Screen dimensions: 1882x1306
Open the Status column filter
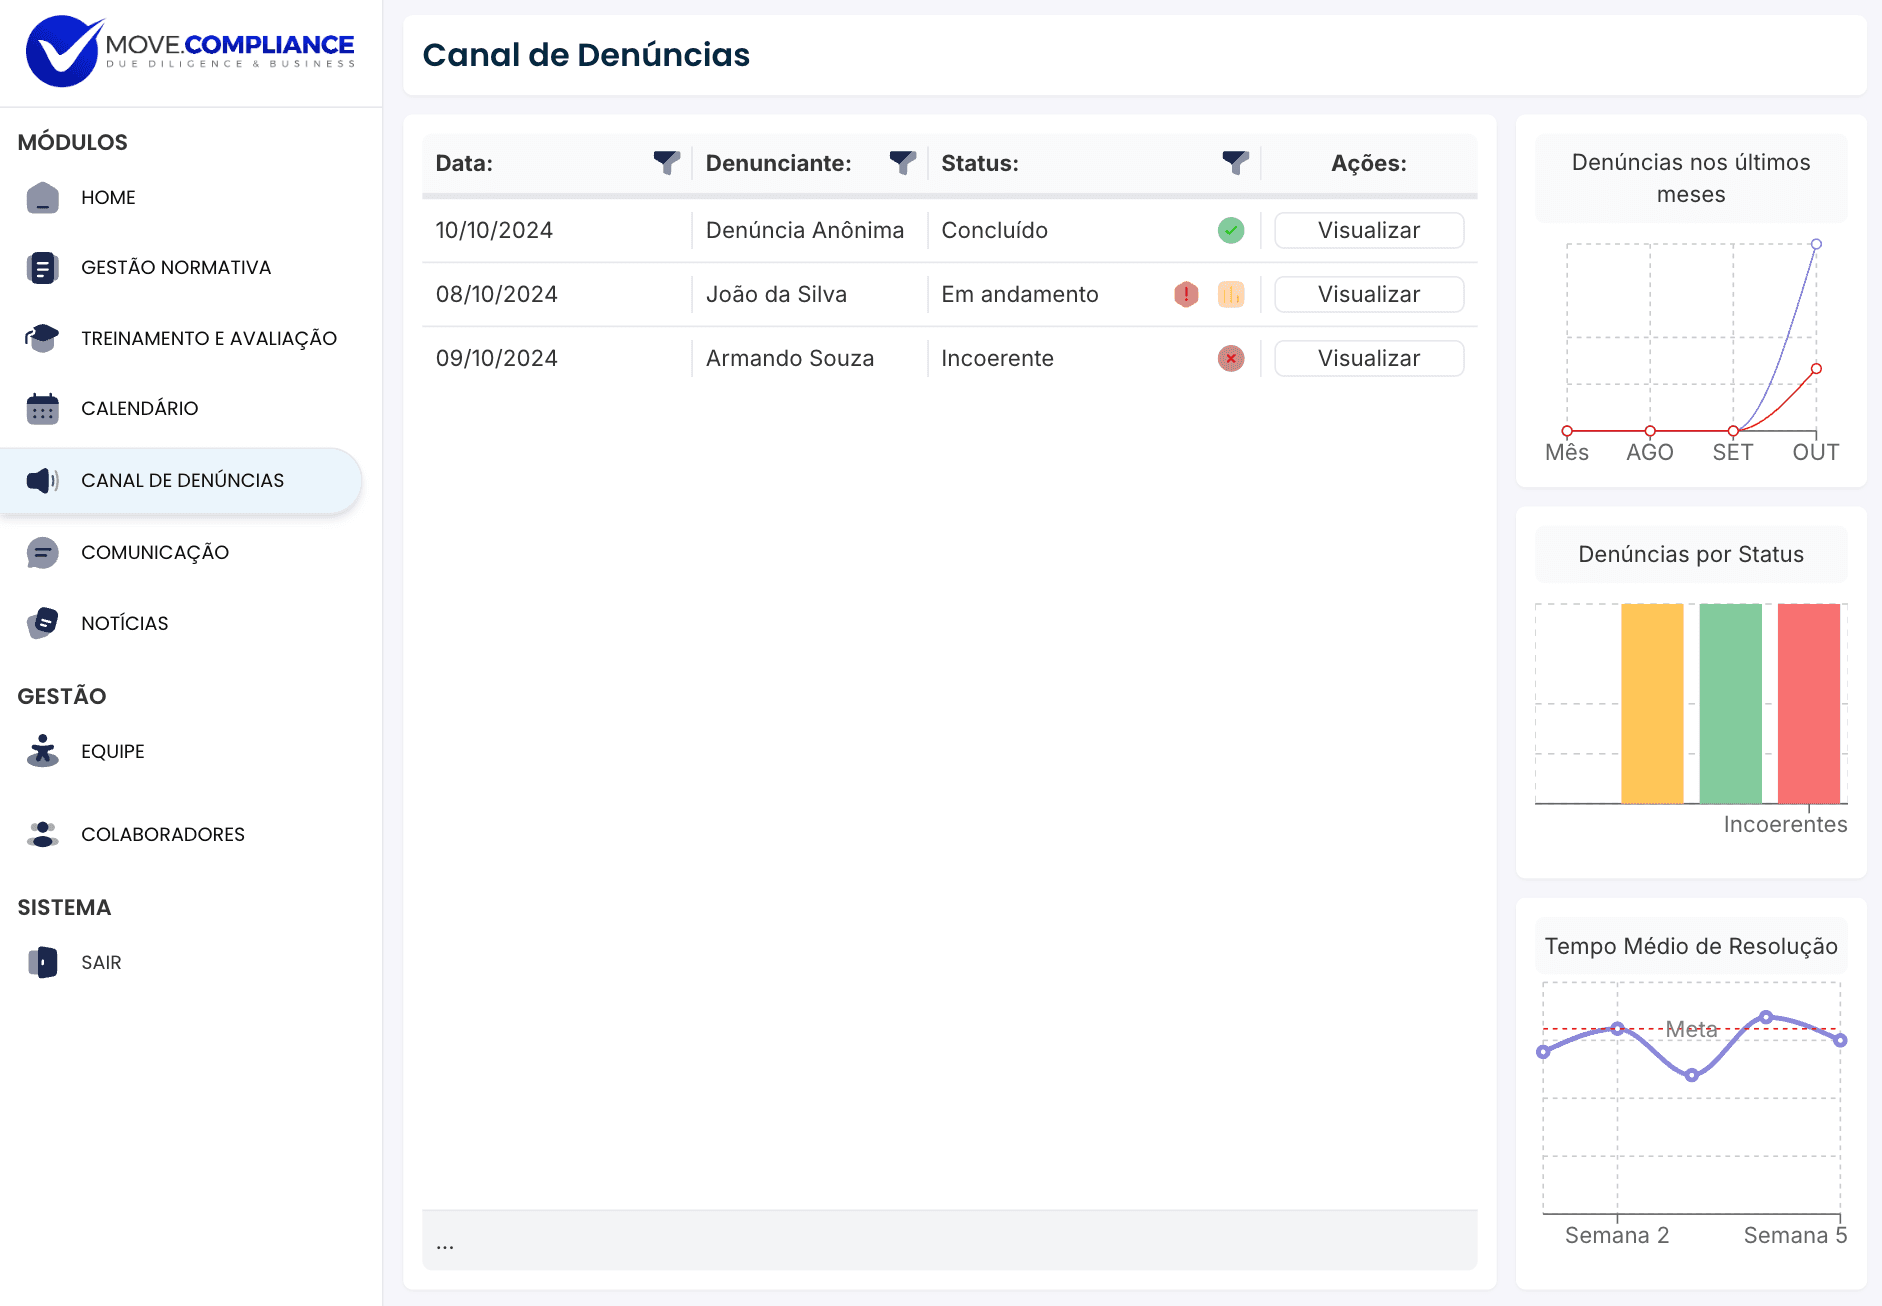click(x=1235, y=163)
